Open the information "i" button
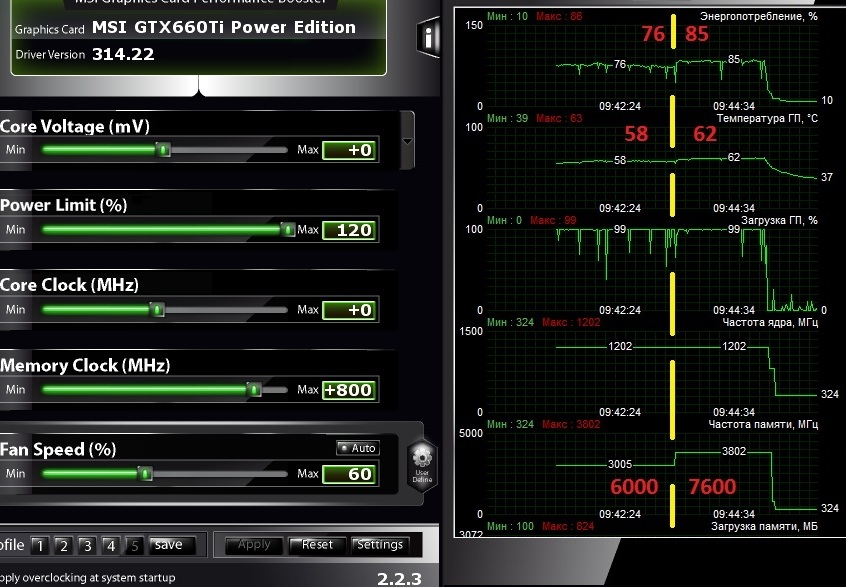The height and width of the screenshot is (587, 846). click(429, 38)
